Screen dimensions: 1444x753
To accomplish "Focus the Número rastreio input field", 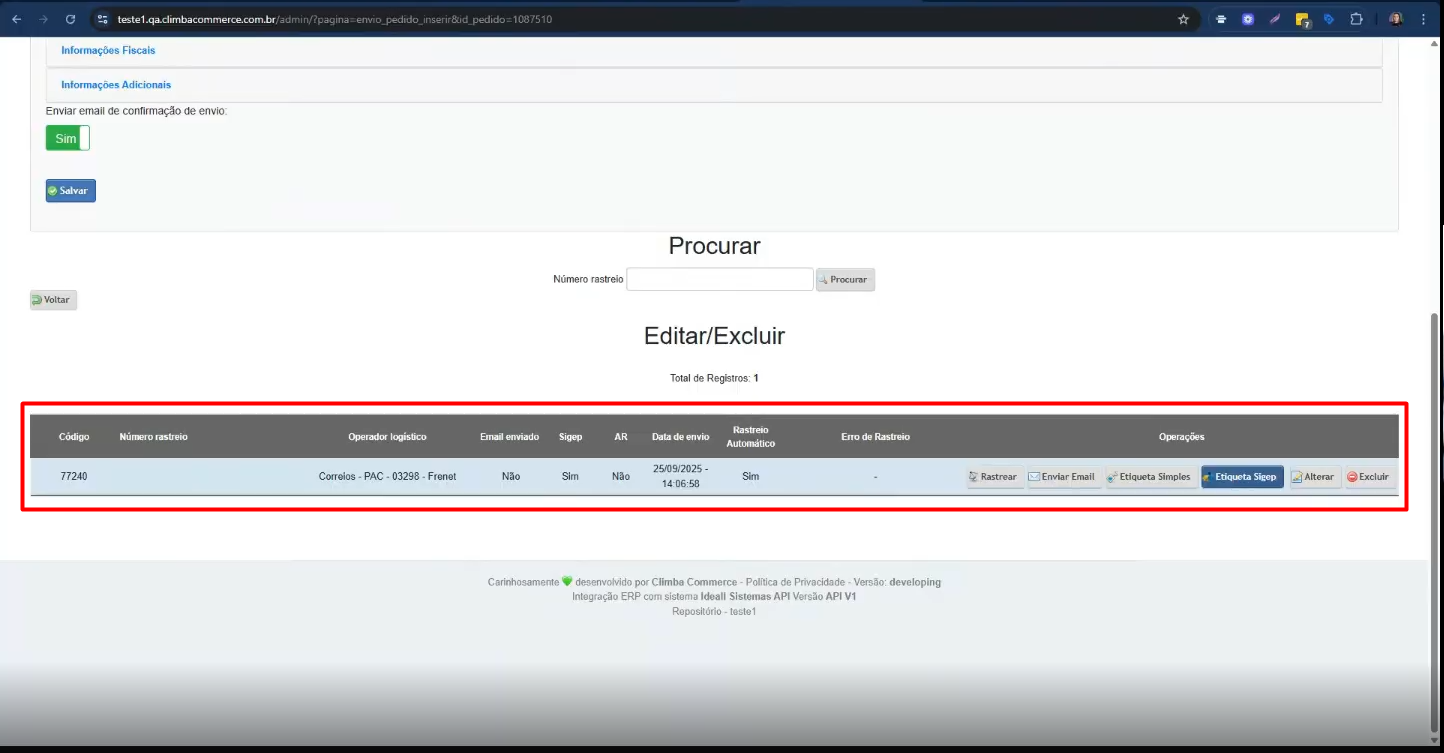I will [x=719, y=280].
